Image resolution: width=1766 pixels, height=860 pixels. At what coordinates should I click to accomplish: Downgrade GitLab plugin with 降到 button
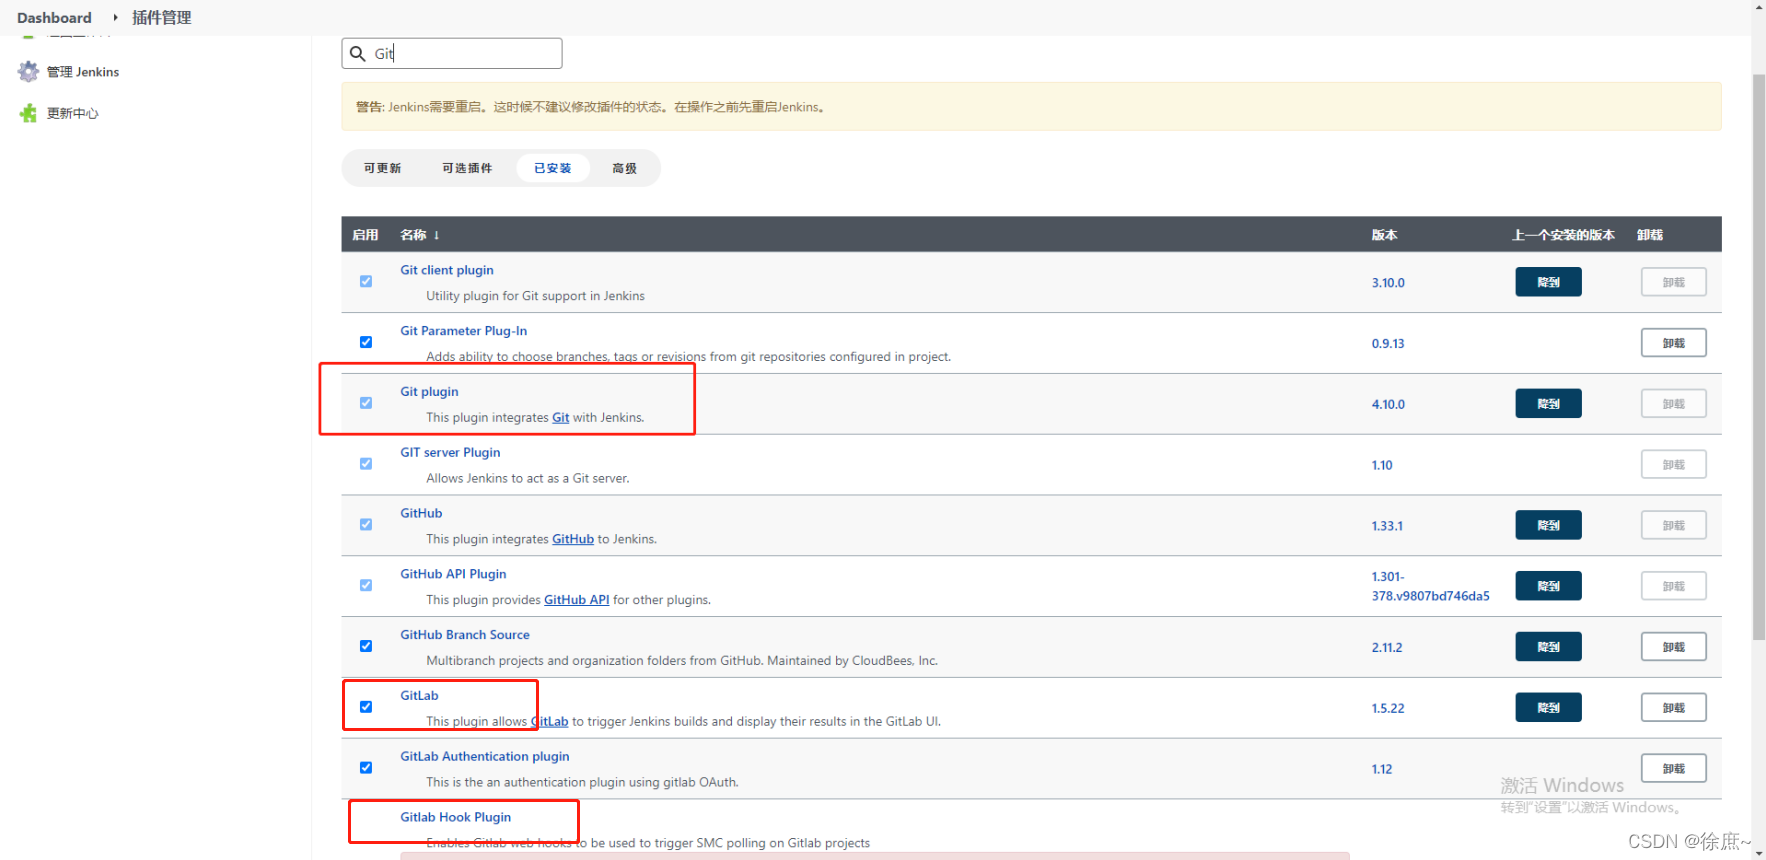point(1548,708)
